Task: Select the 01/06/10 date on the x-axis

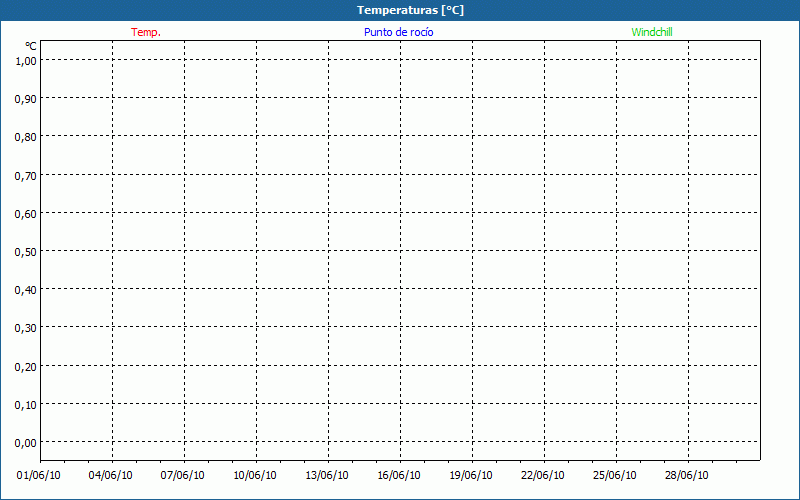Action: click(39, 476)
